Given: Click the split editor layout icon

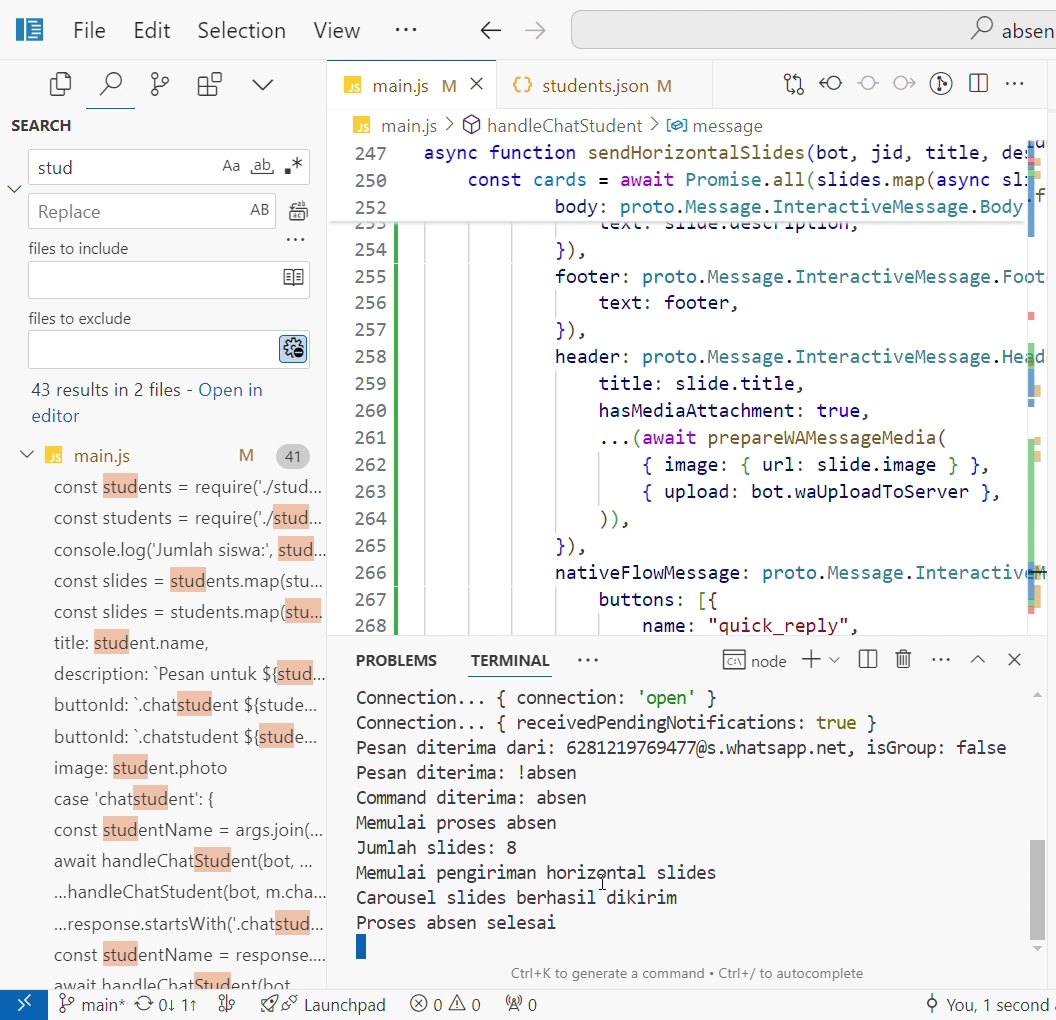Looking at the screenshot, I should coord(978,84).
